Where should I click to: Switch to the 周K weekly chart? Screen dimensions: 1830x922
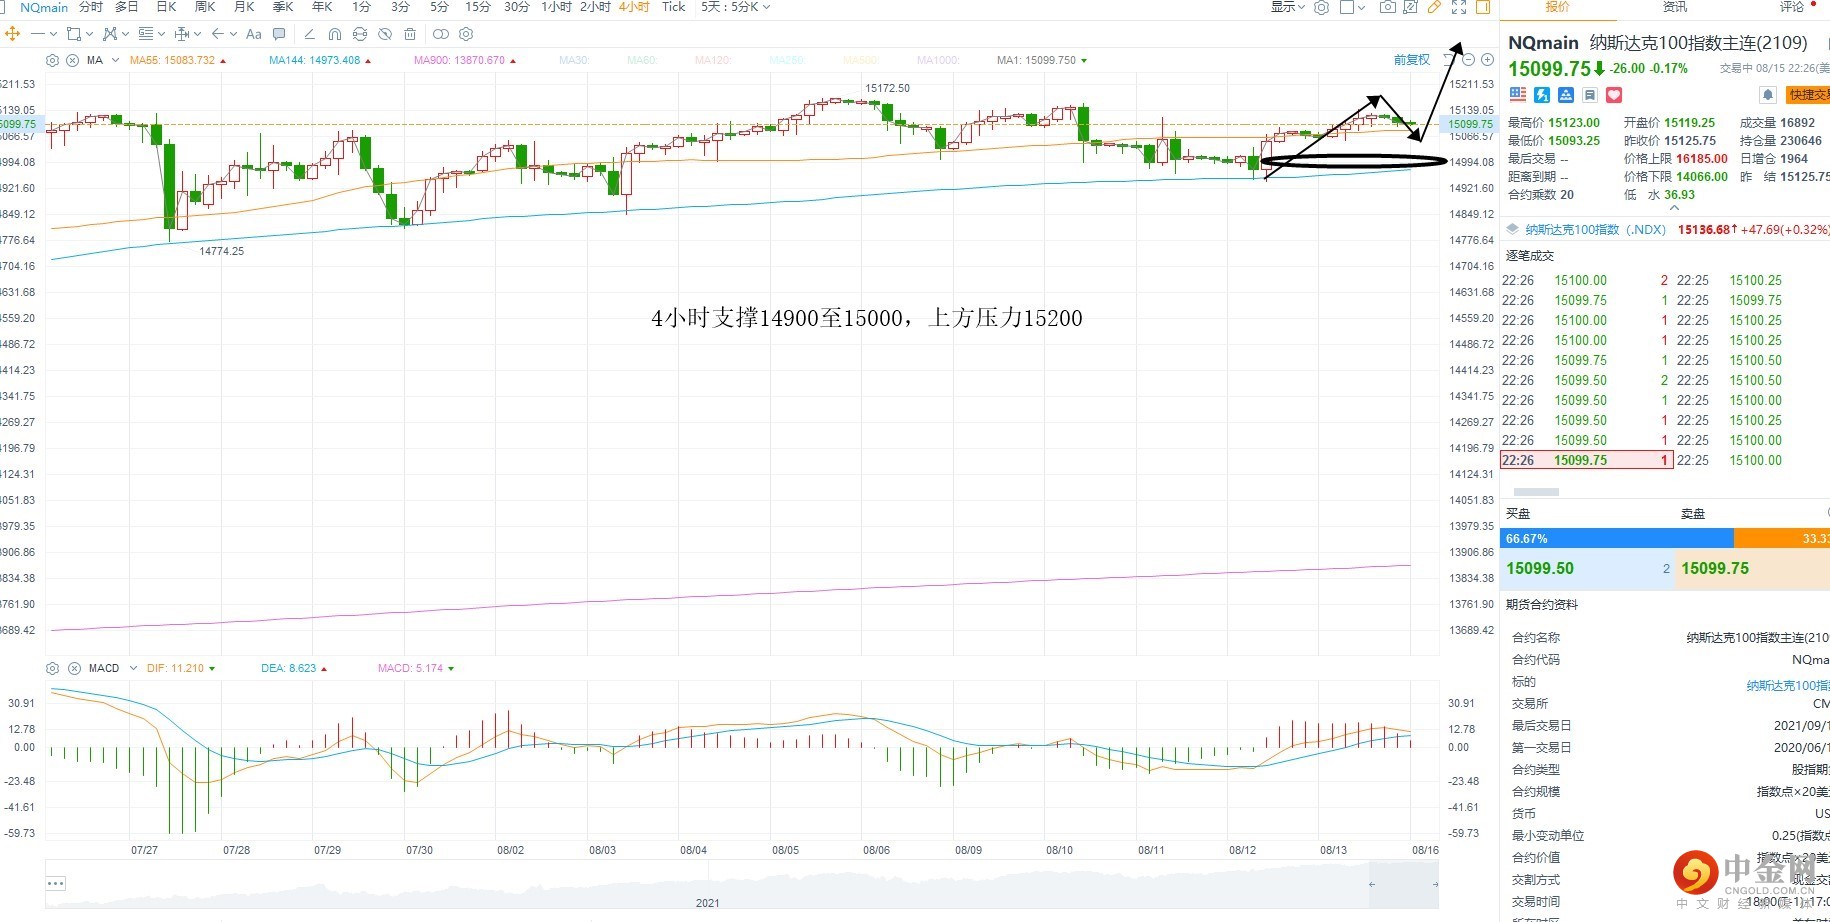pyautogui.click(x=205, y=7)
